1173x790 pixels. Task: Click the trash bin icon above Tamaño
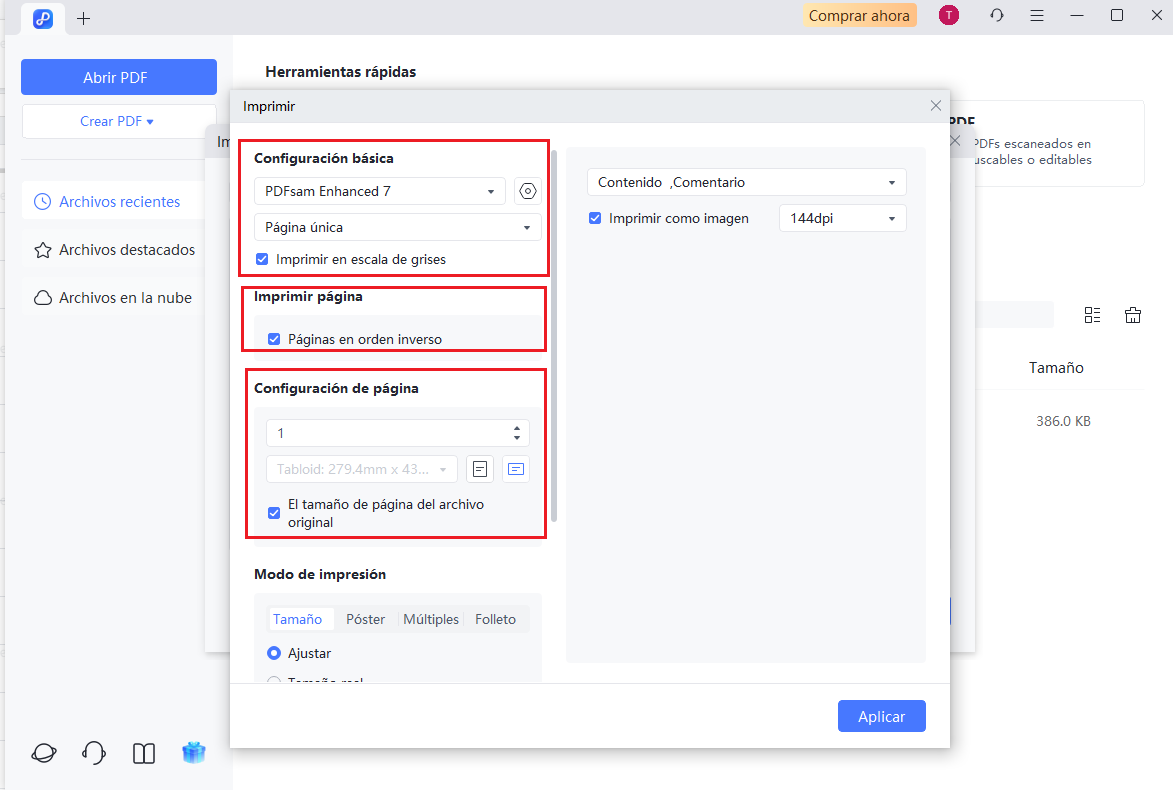tap(1133, 314)
